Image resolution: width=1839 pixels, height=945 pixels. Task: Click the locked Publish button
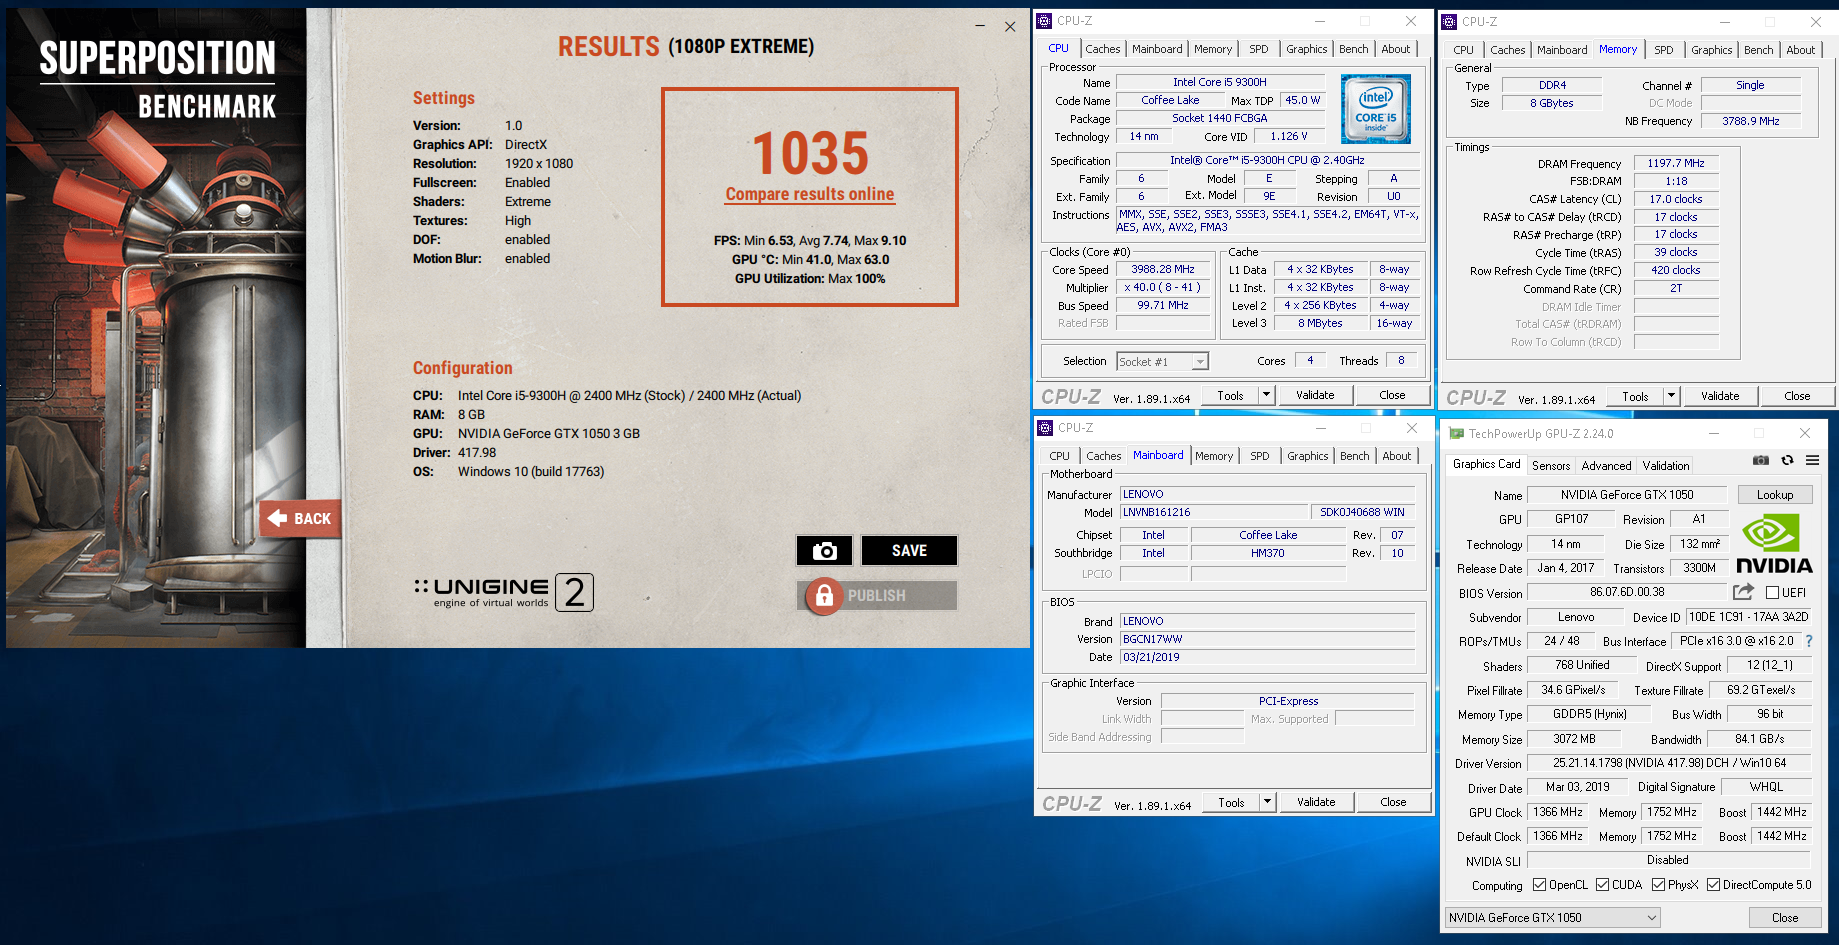tap(877, 596)
